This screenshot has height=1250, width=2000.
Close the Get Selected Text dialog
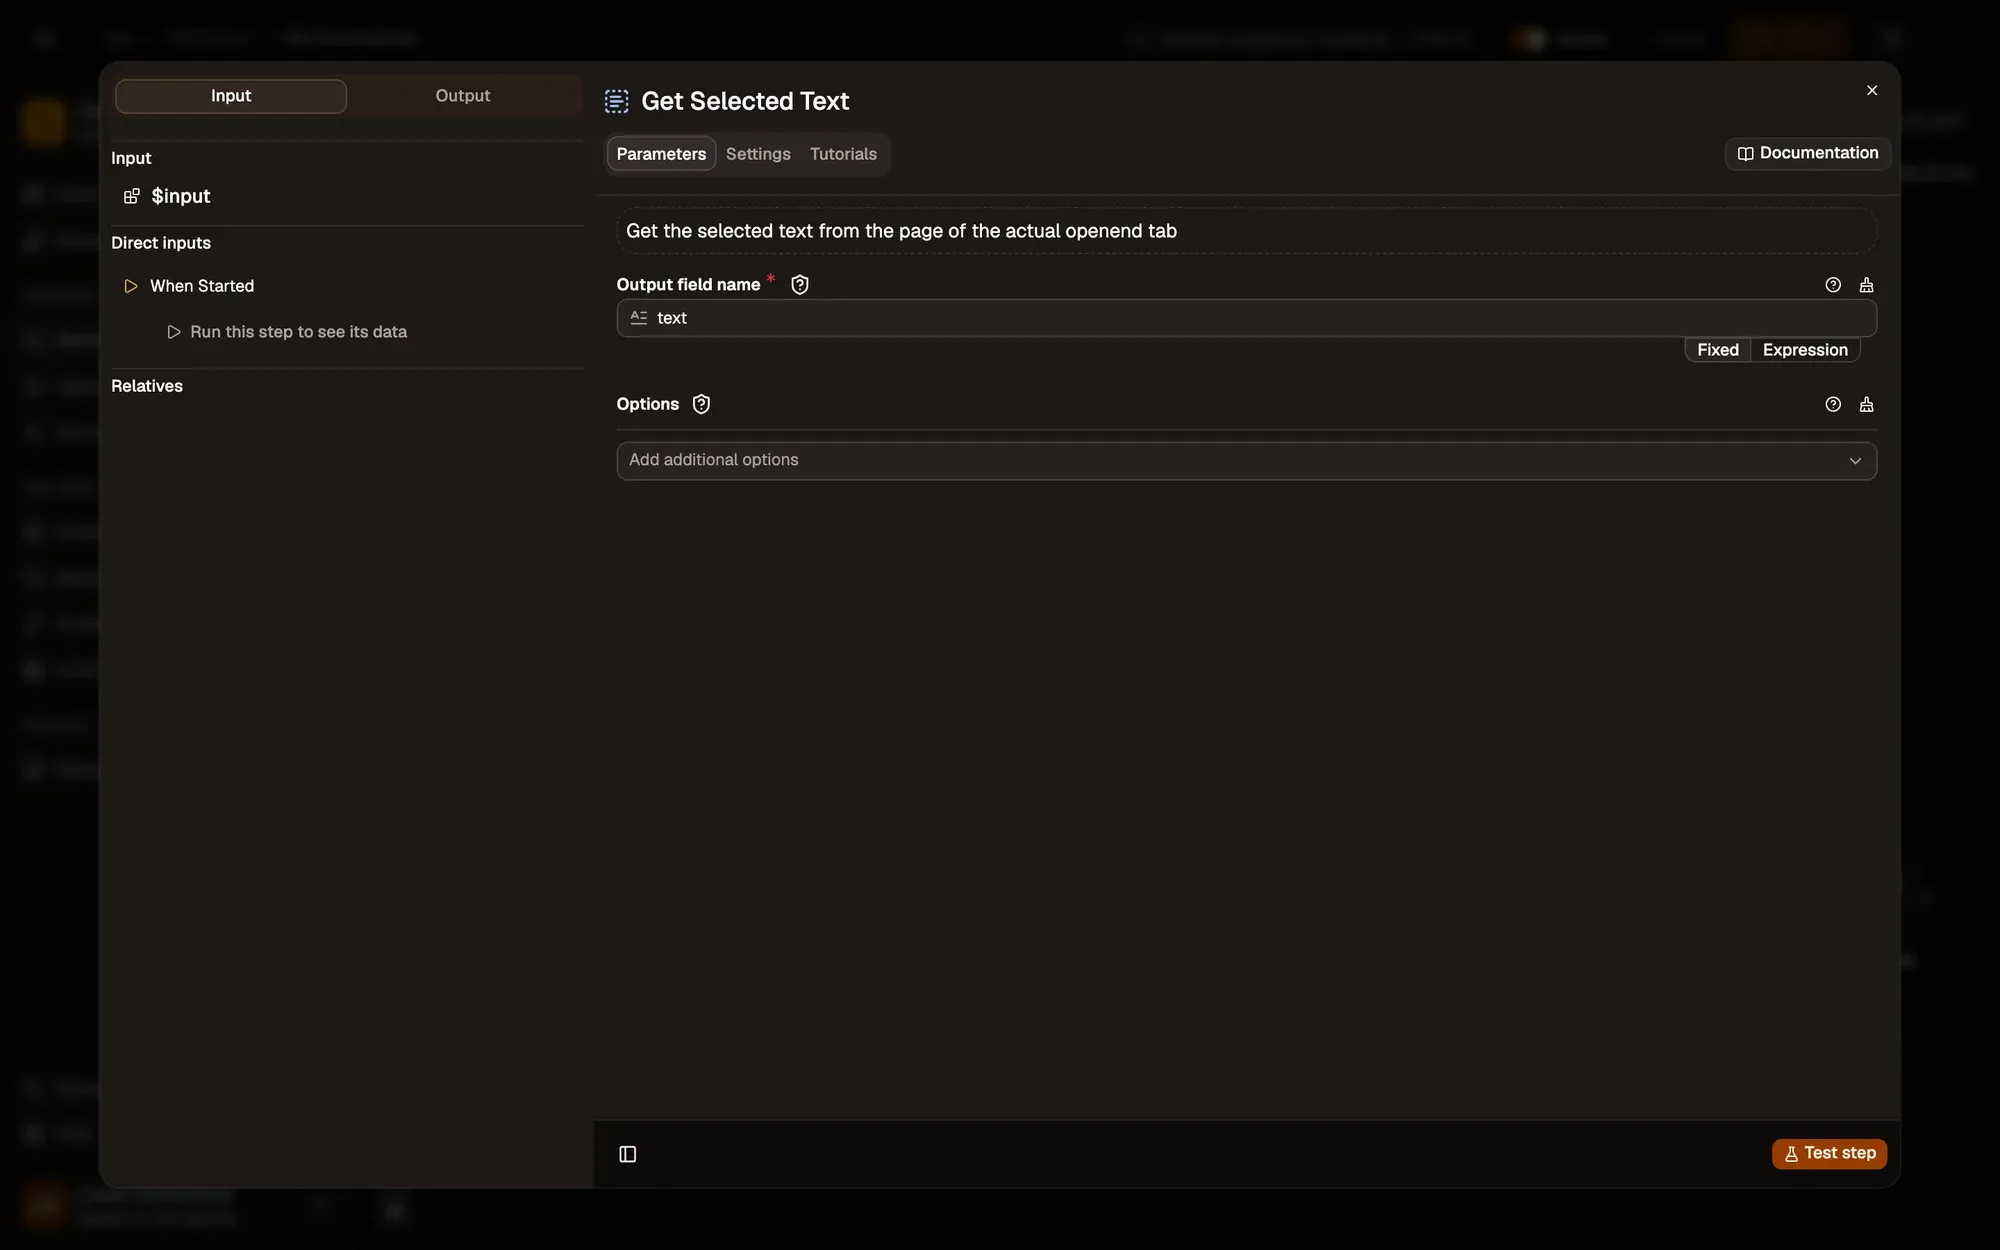click(x=1872, y=90)
